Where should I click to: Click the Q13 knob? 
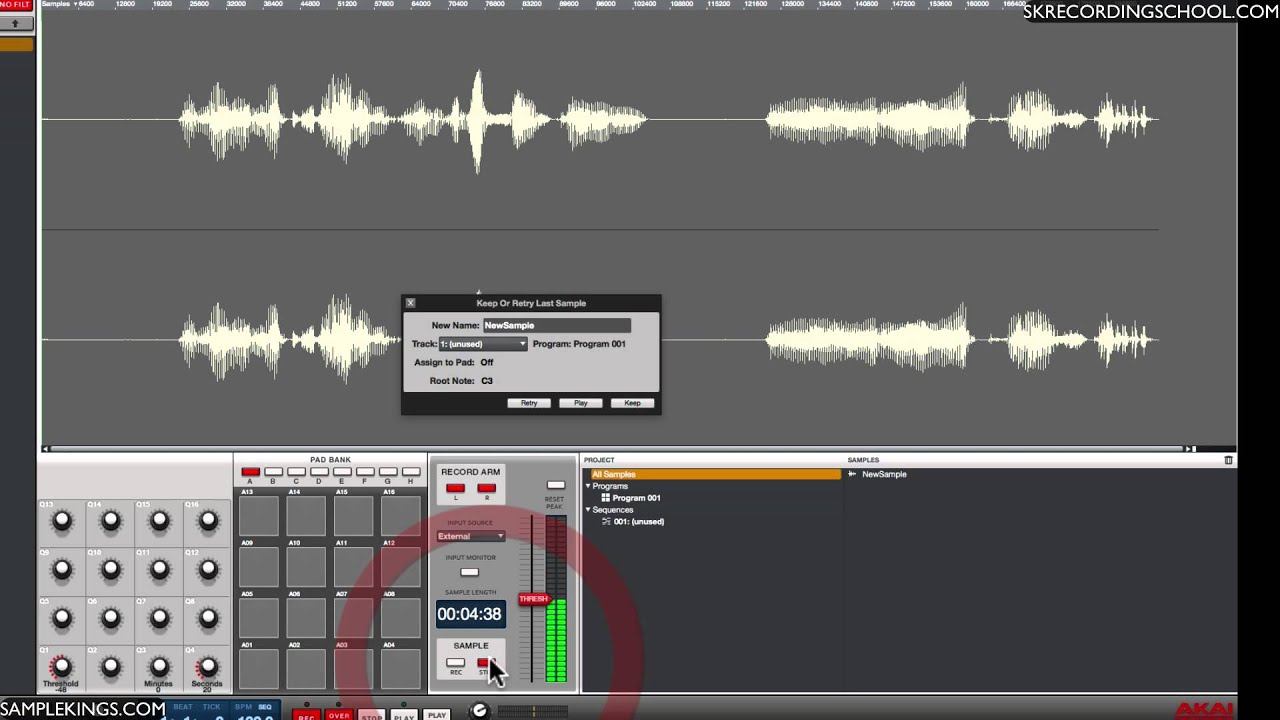tap(62, 520)
